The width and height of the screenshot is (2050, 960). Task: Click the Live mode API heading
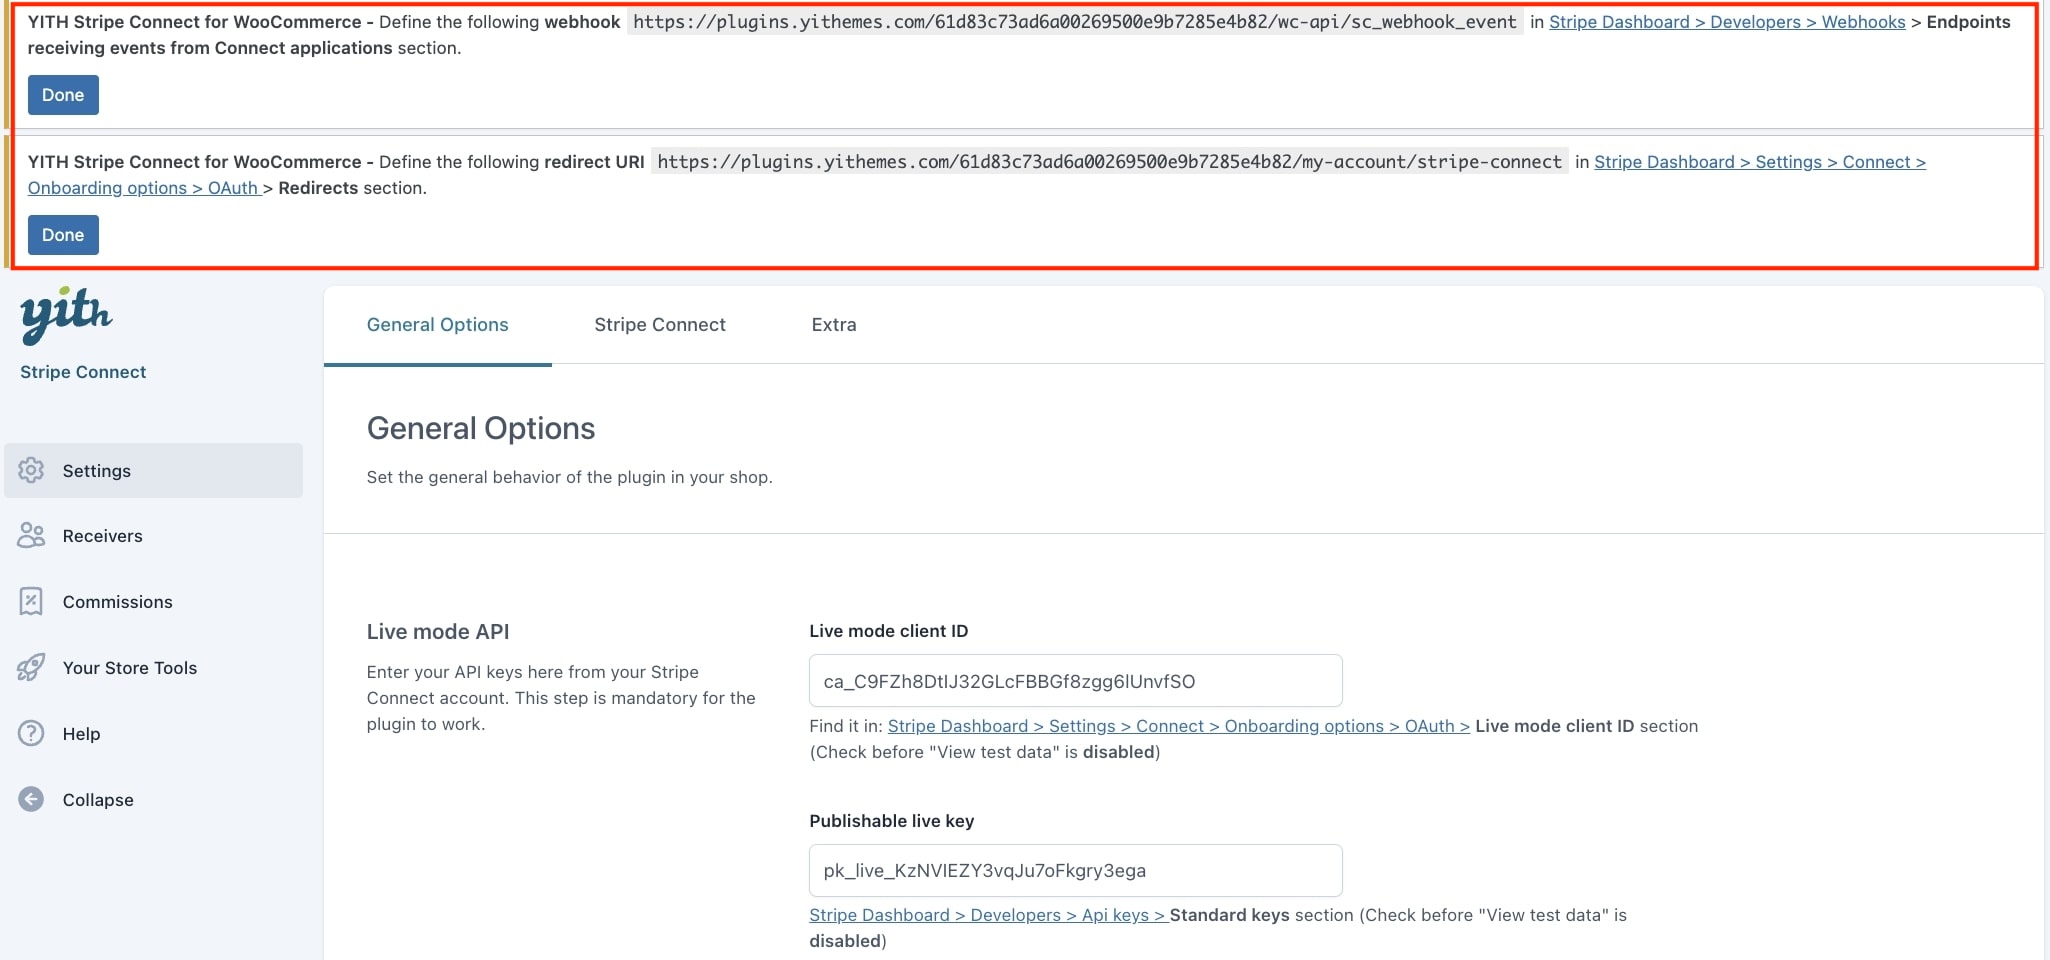click(438, 632)
